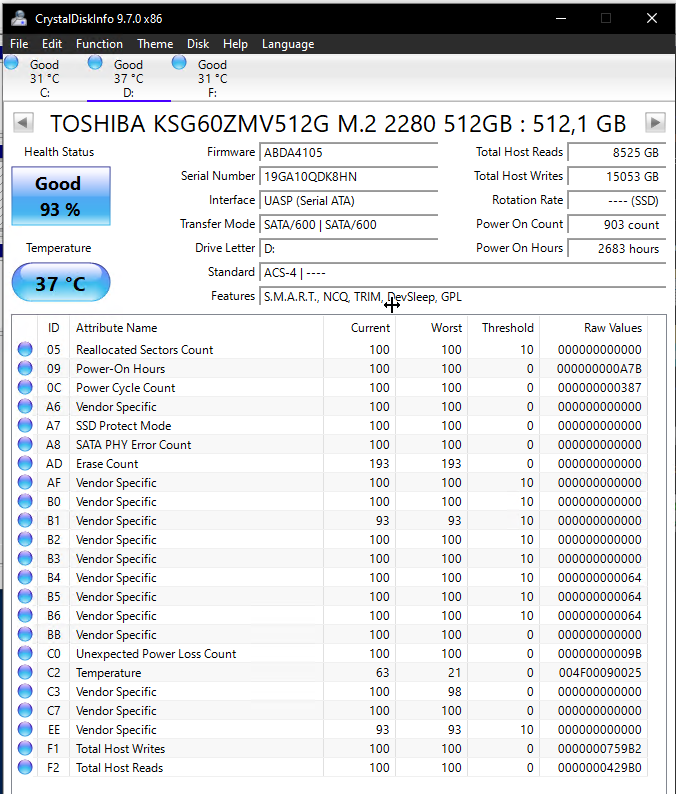Viewport: 676px width, 794px height.
Task: Click the Serial Number field 19GA10QDK8HN
Action: click(x=348, y=177)
